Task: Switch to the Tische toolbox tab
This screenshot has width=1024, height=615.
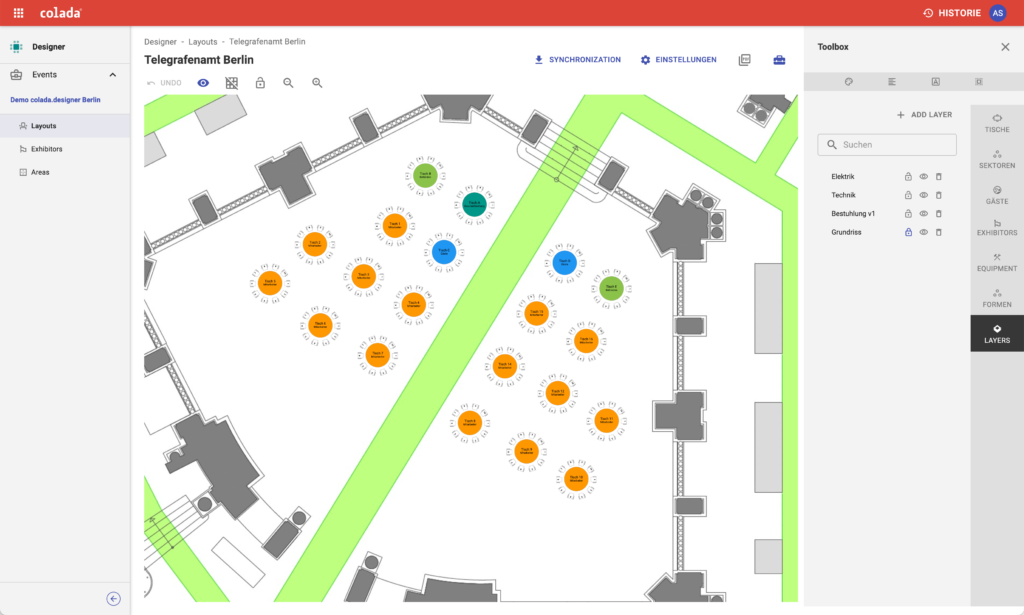Action: (996, 123)
